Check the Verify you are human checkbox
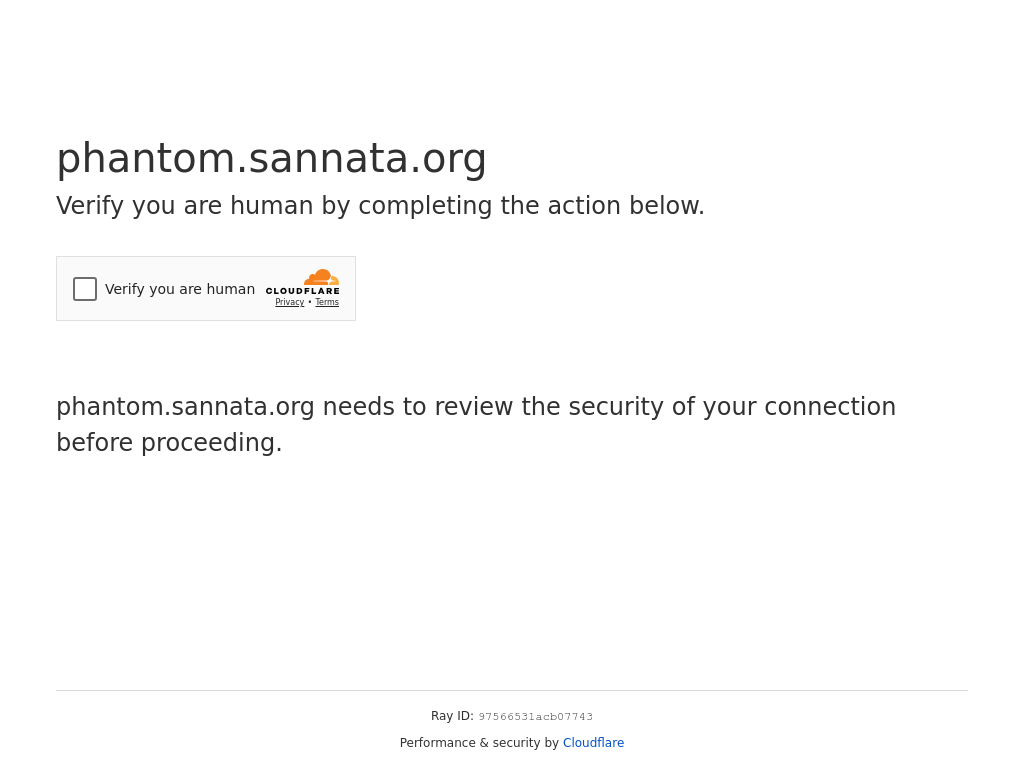The width and height of the screenshot is (1024, 768). (x=85, y=289)
